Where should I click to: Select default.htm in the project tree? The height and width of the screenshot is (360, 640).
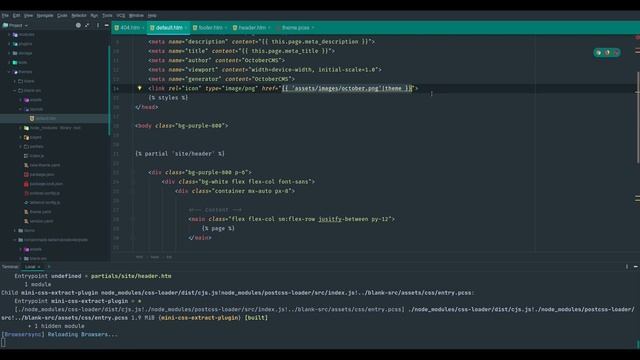[x=45, y=118]
